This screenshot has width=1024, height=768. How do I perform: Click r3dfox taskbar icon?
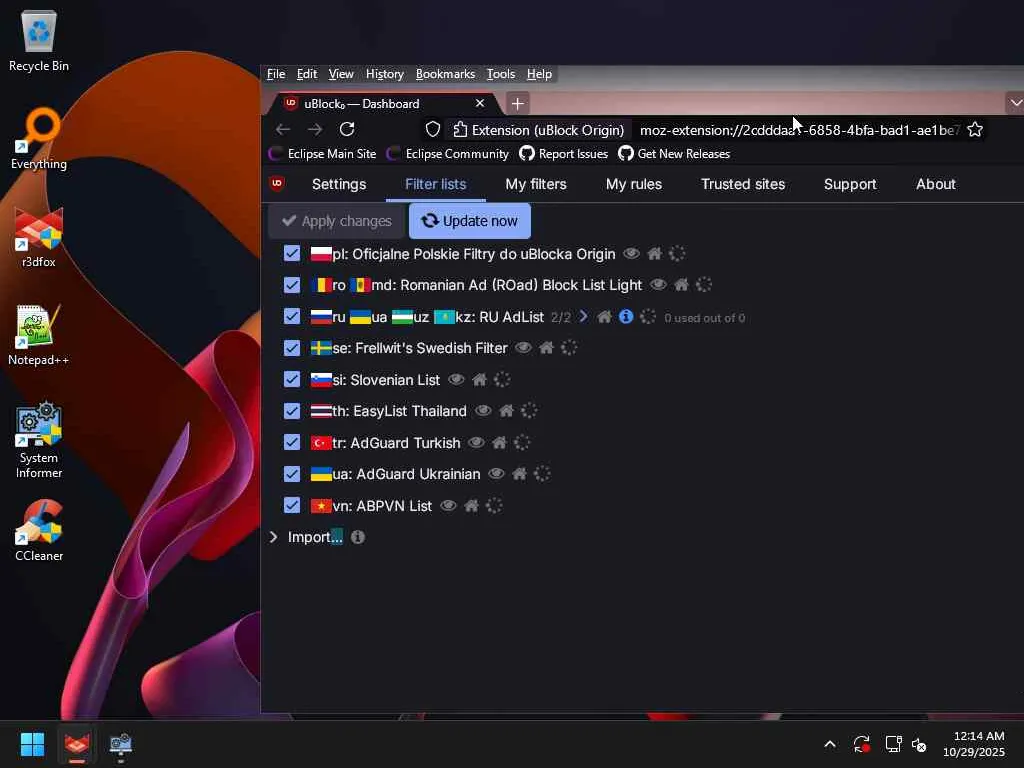pos(77,744)
